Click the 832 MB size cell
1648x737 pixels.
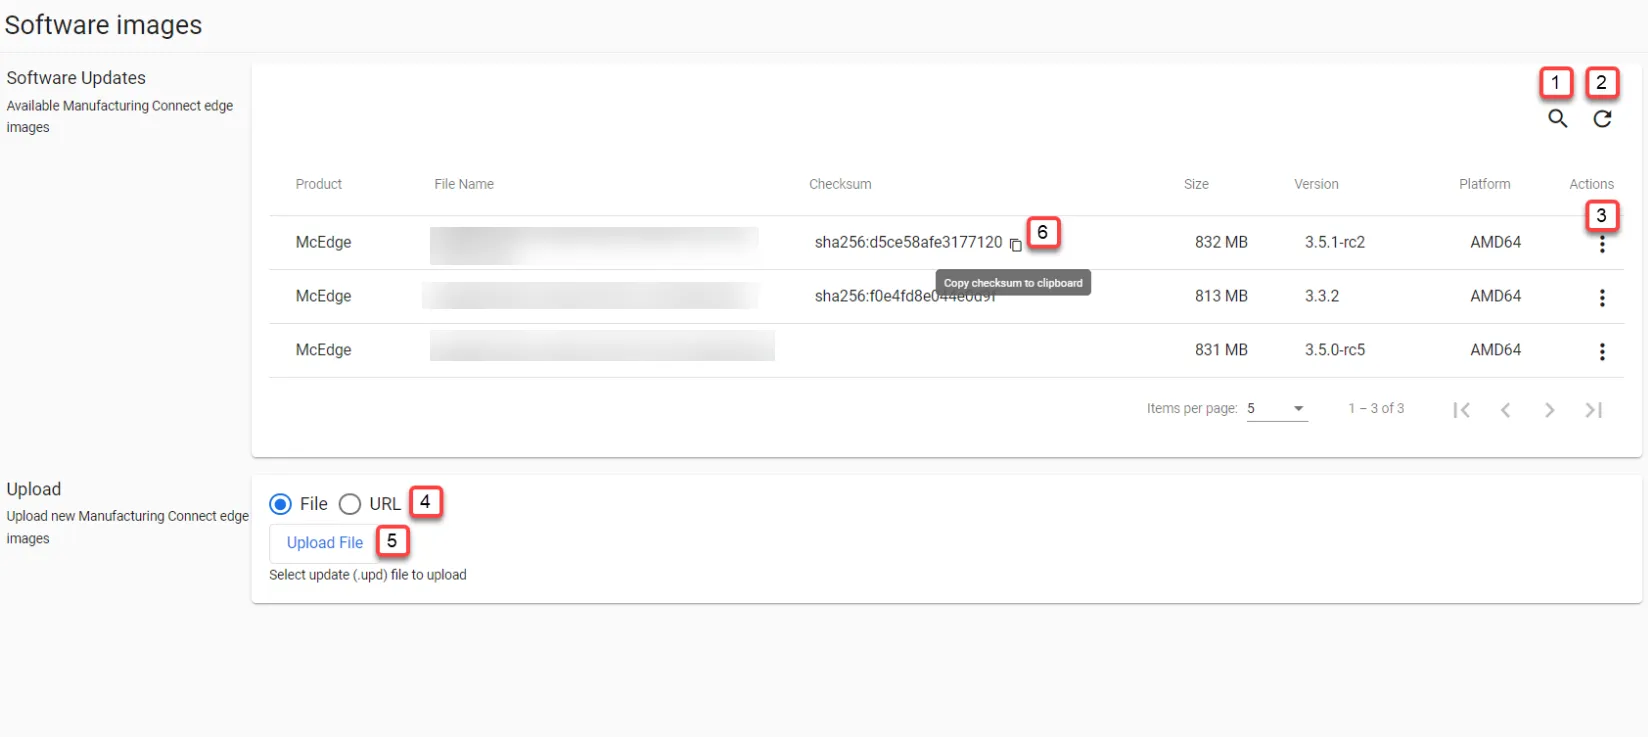(x=1221, y=242)
